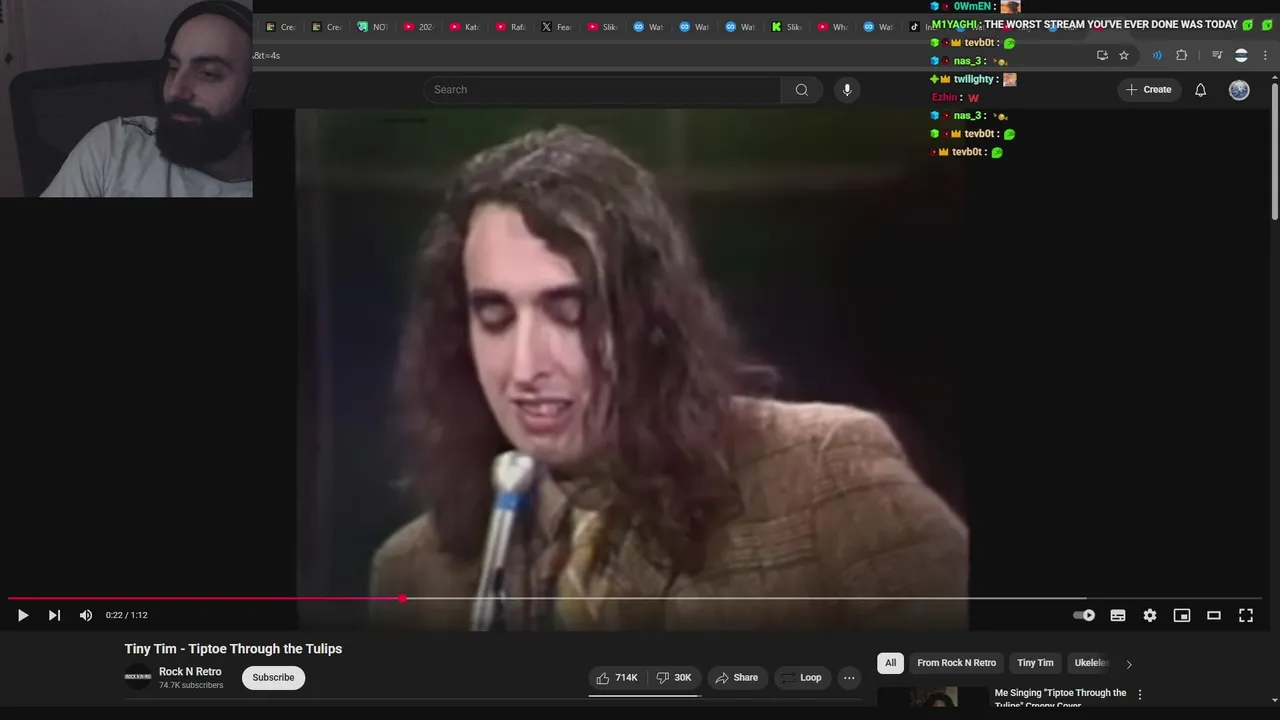Switch to the 'Kat' browser tab
The image size is (1280, 720).
(x=464, y=27)
